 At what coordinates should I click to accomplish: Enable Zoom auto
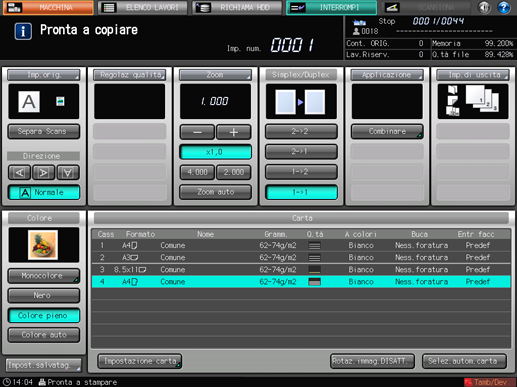coord(215,192)
